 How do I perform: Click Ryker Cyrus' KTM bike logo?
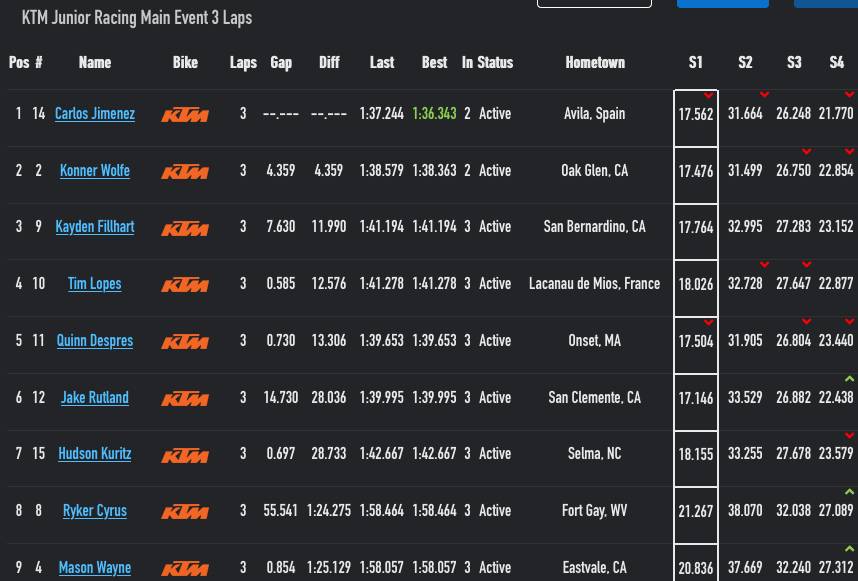[185, 512]
